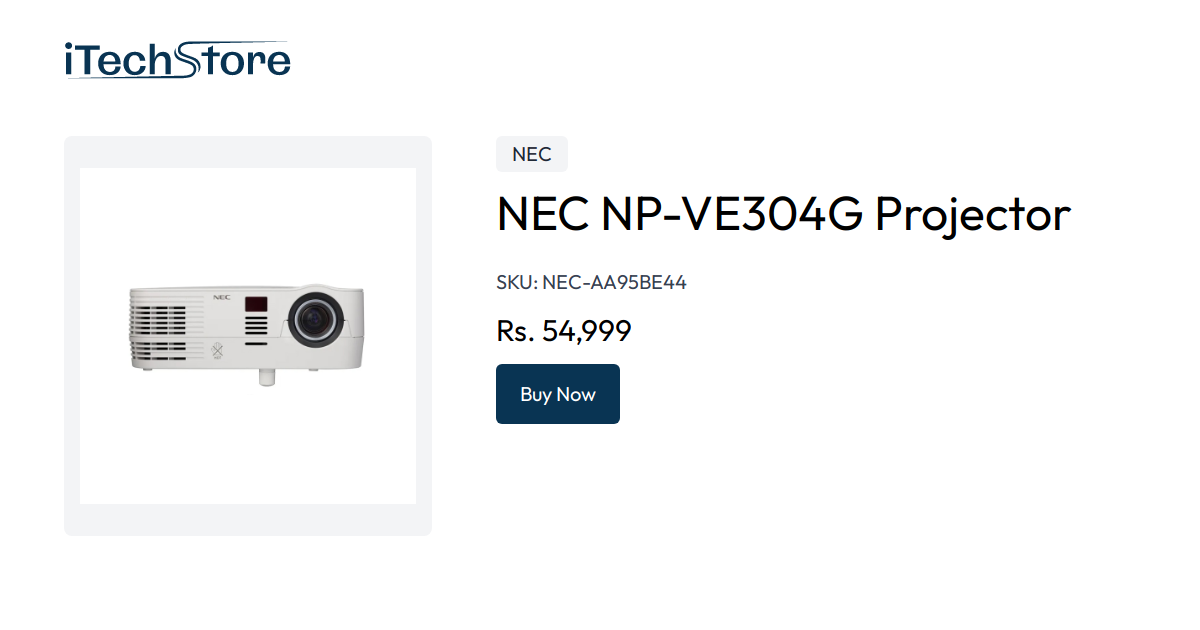This screenshot has height=630, width=1200.
Task: Click the projector lens in the image
Action: (315, 318)
